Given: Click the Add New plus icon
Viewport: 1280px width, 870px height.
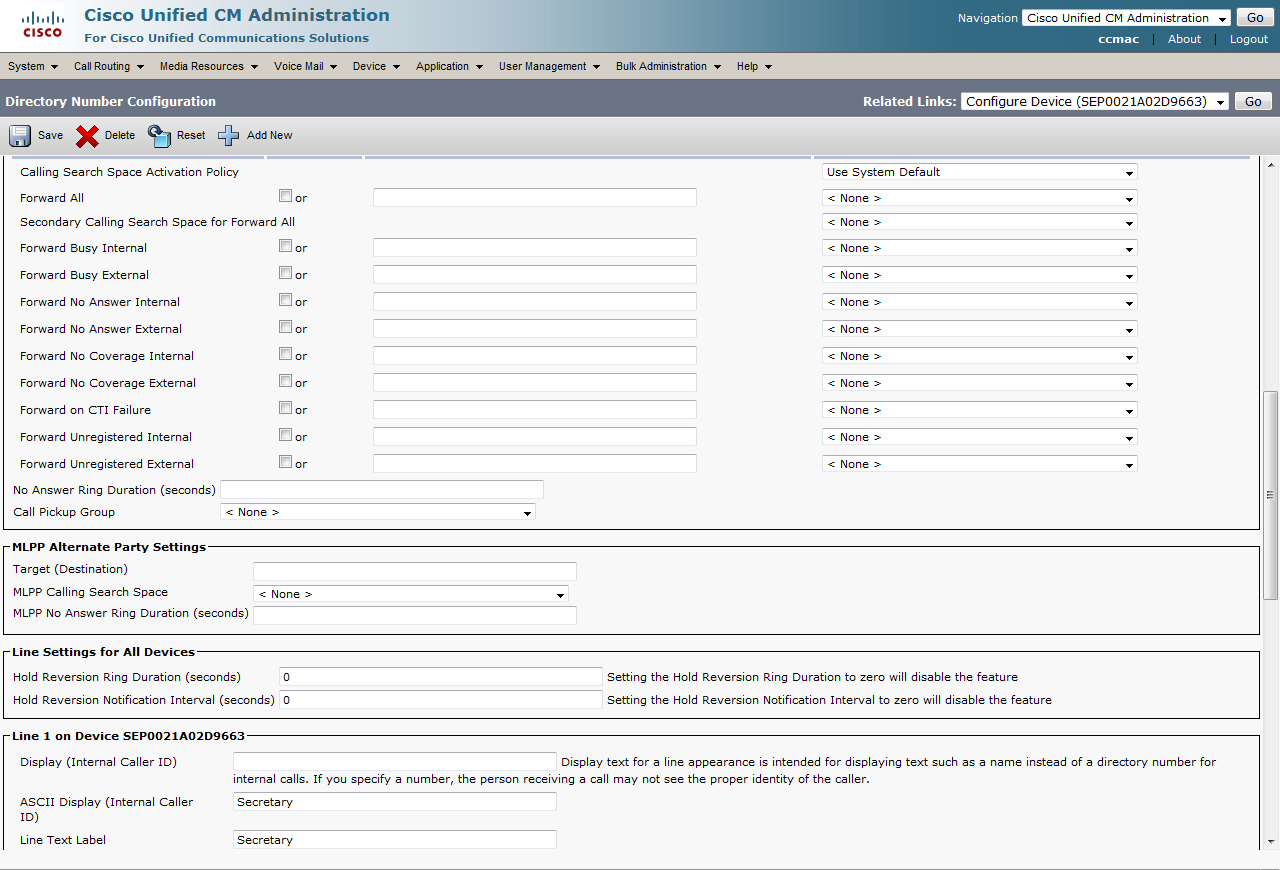Looking at the screenshot, I should click(x=229, y=136).
